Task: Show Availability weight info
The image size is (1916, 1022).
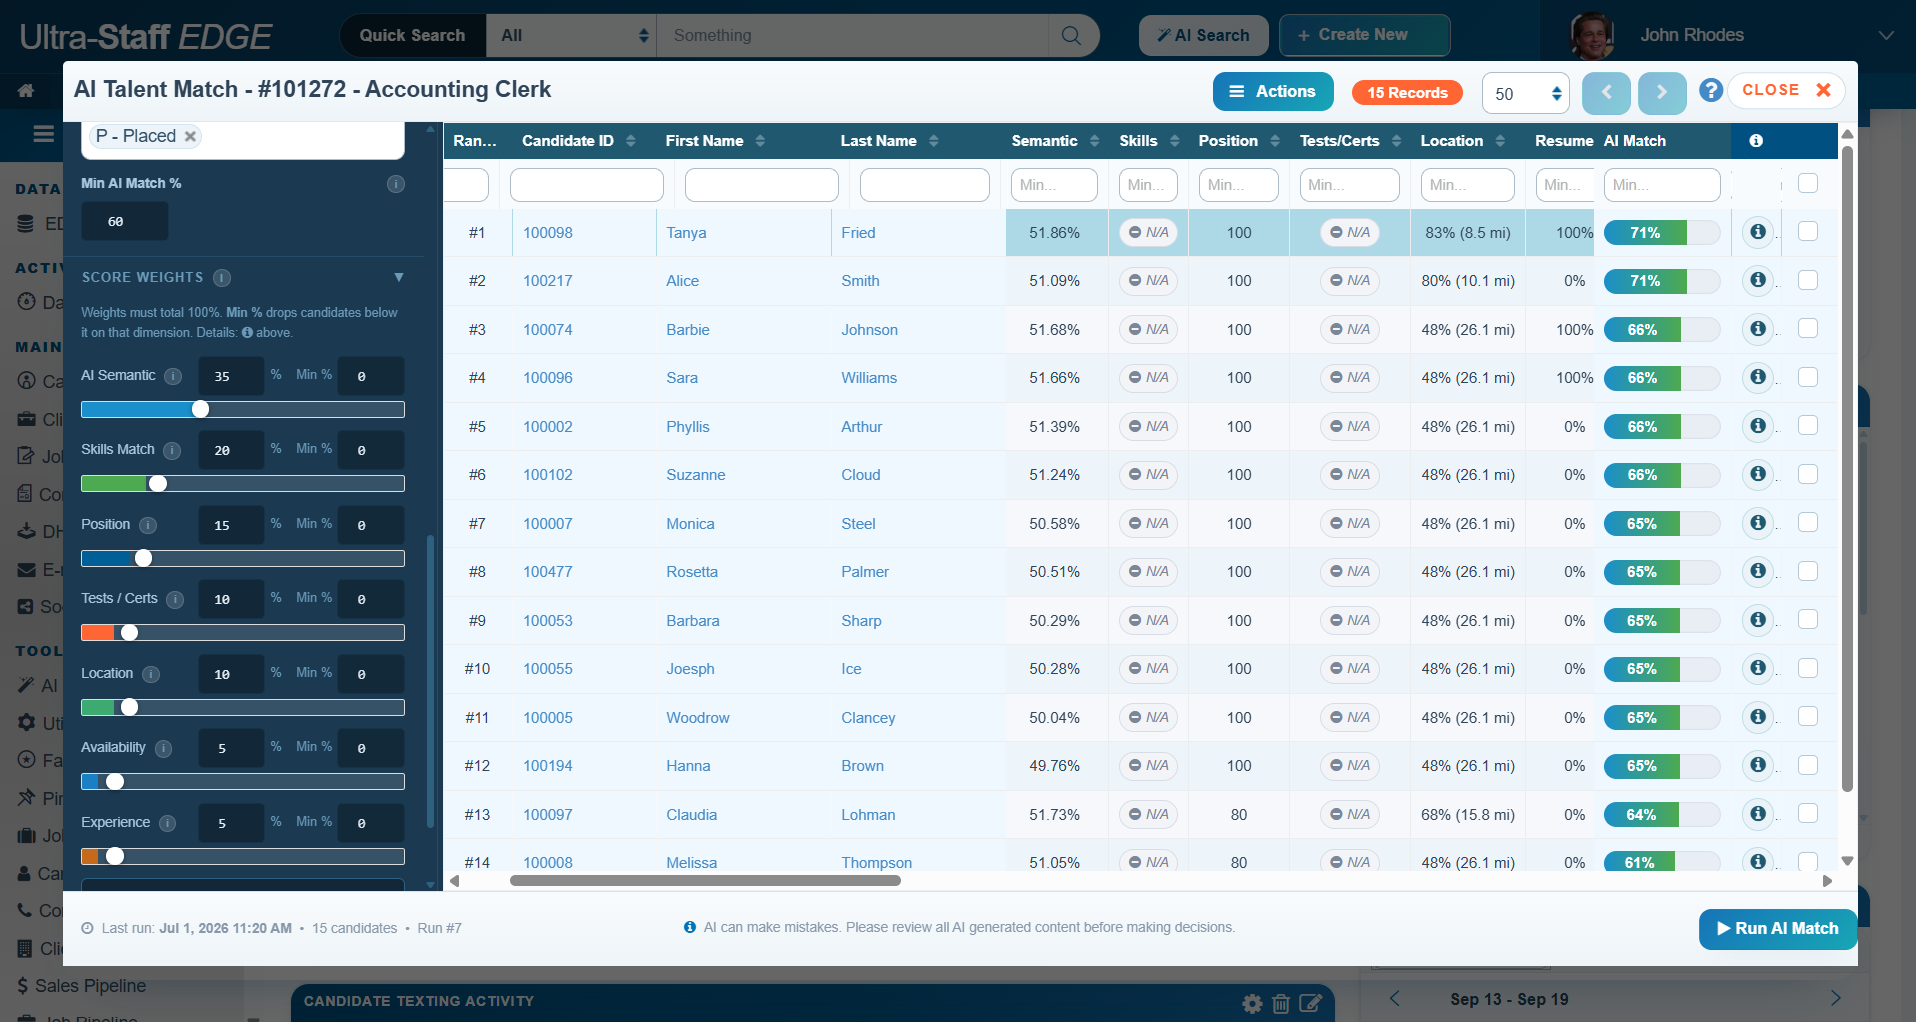Action: [x=163, y=748]
